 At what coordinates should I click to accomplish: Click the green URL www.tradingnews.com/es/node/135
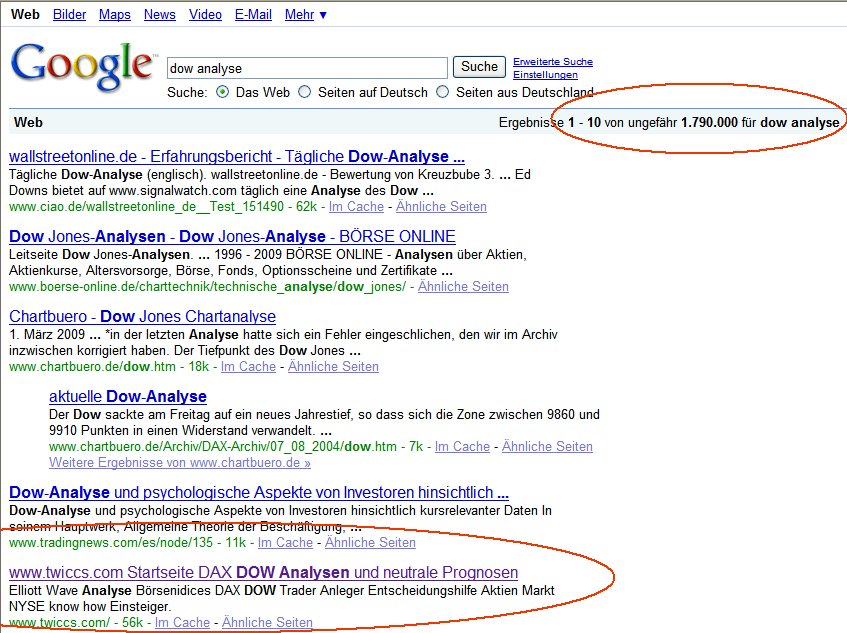111,543
